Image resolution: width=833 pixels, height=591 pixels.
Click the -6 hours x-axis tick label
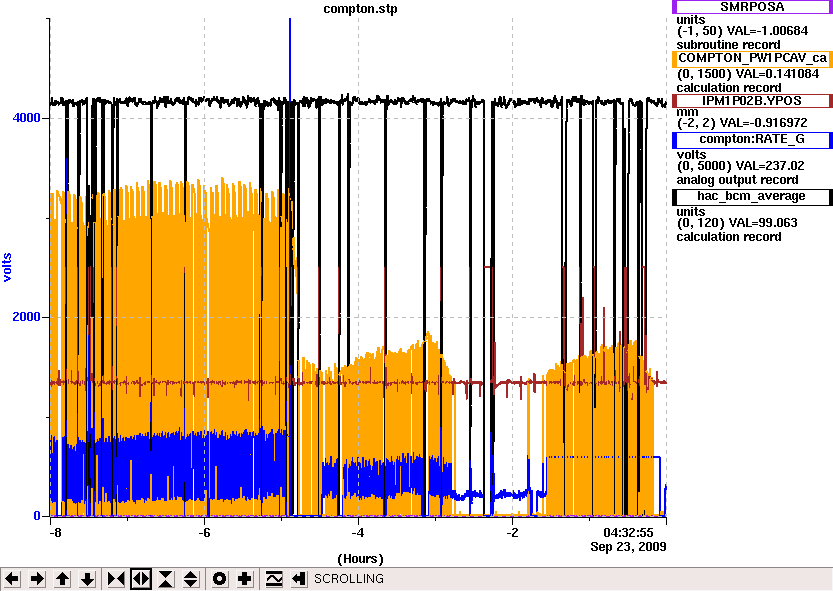[x=204, y=533]
